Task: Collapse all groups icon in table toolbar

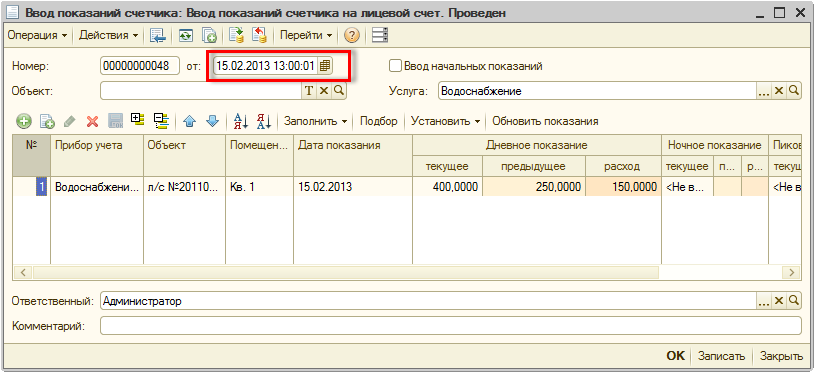Action: [x=161, y=121]
